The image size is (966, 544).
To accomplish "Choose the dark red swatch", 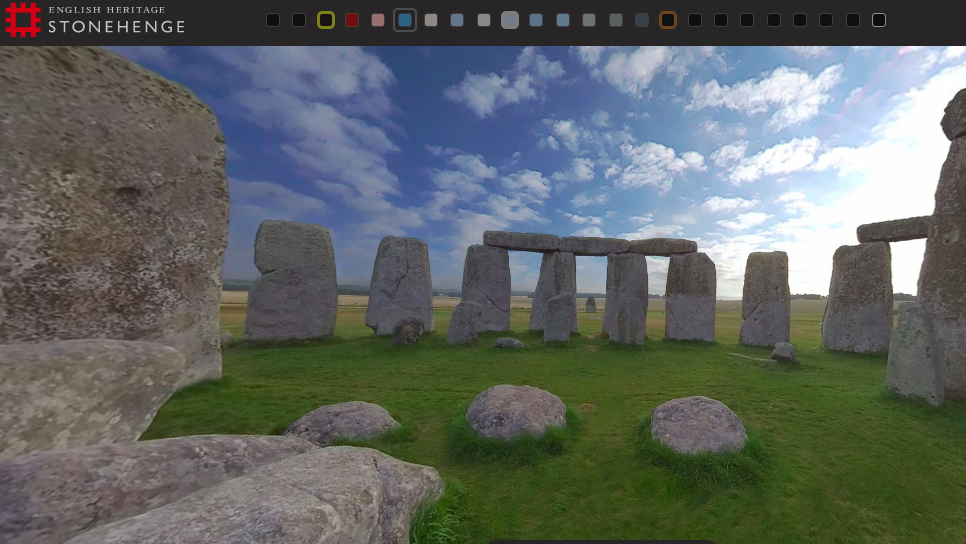I will [x=352, y=20].
